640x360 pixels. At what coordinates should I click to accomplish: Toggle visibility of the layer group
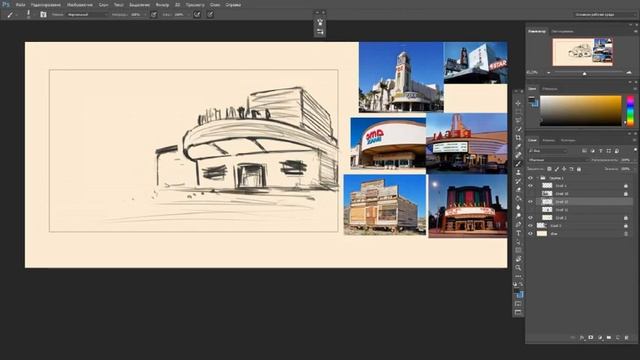[530, 178]
